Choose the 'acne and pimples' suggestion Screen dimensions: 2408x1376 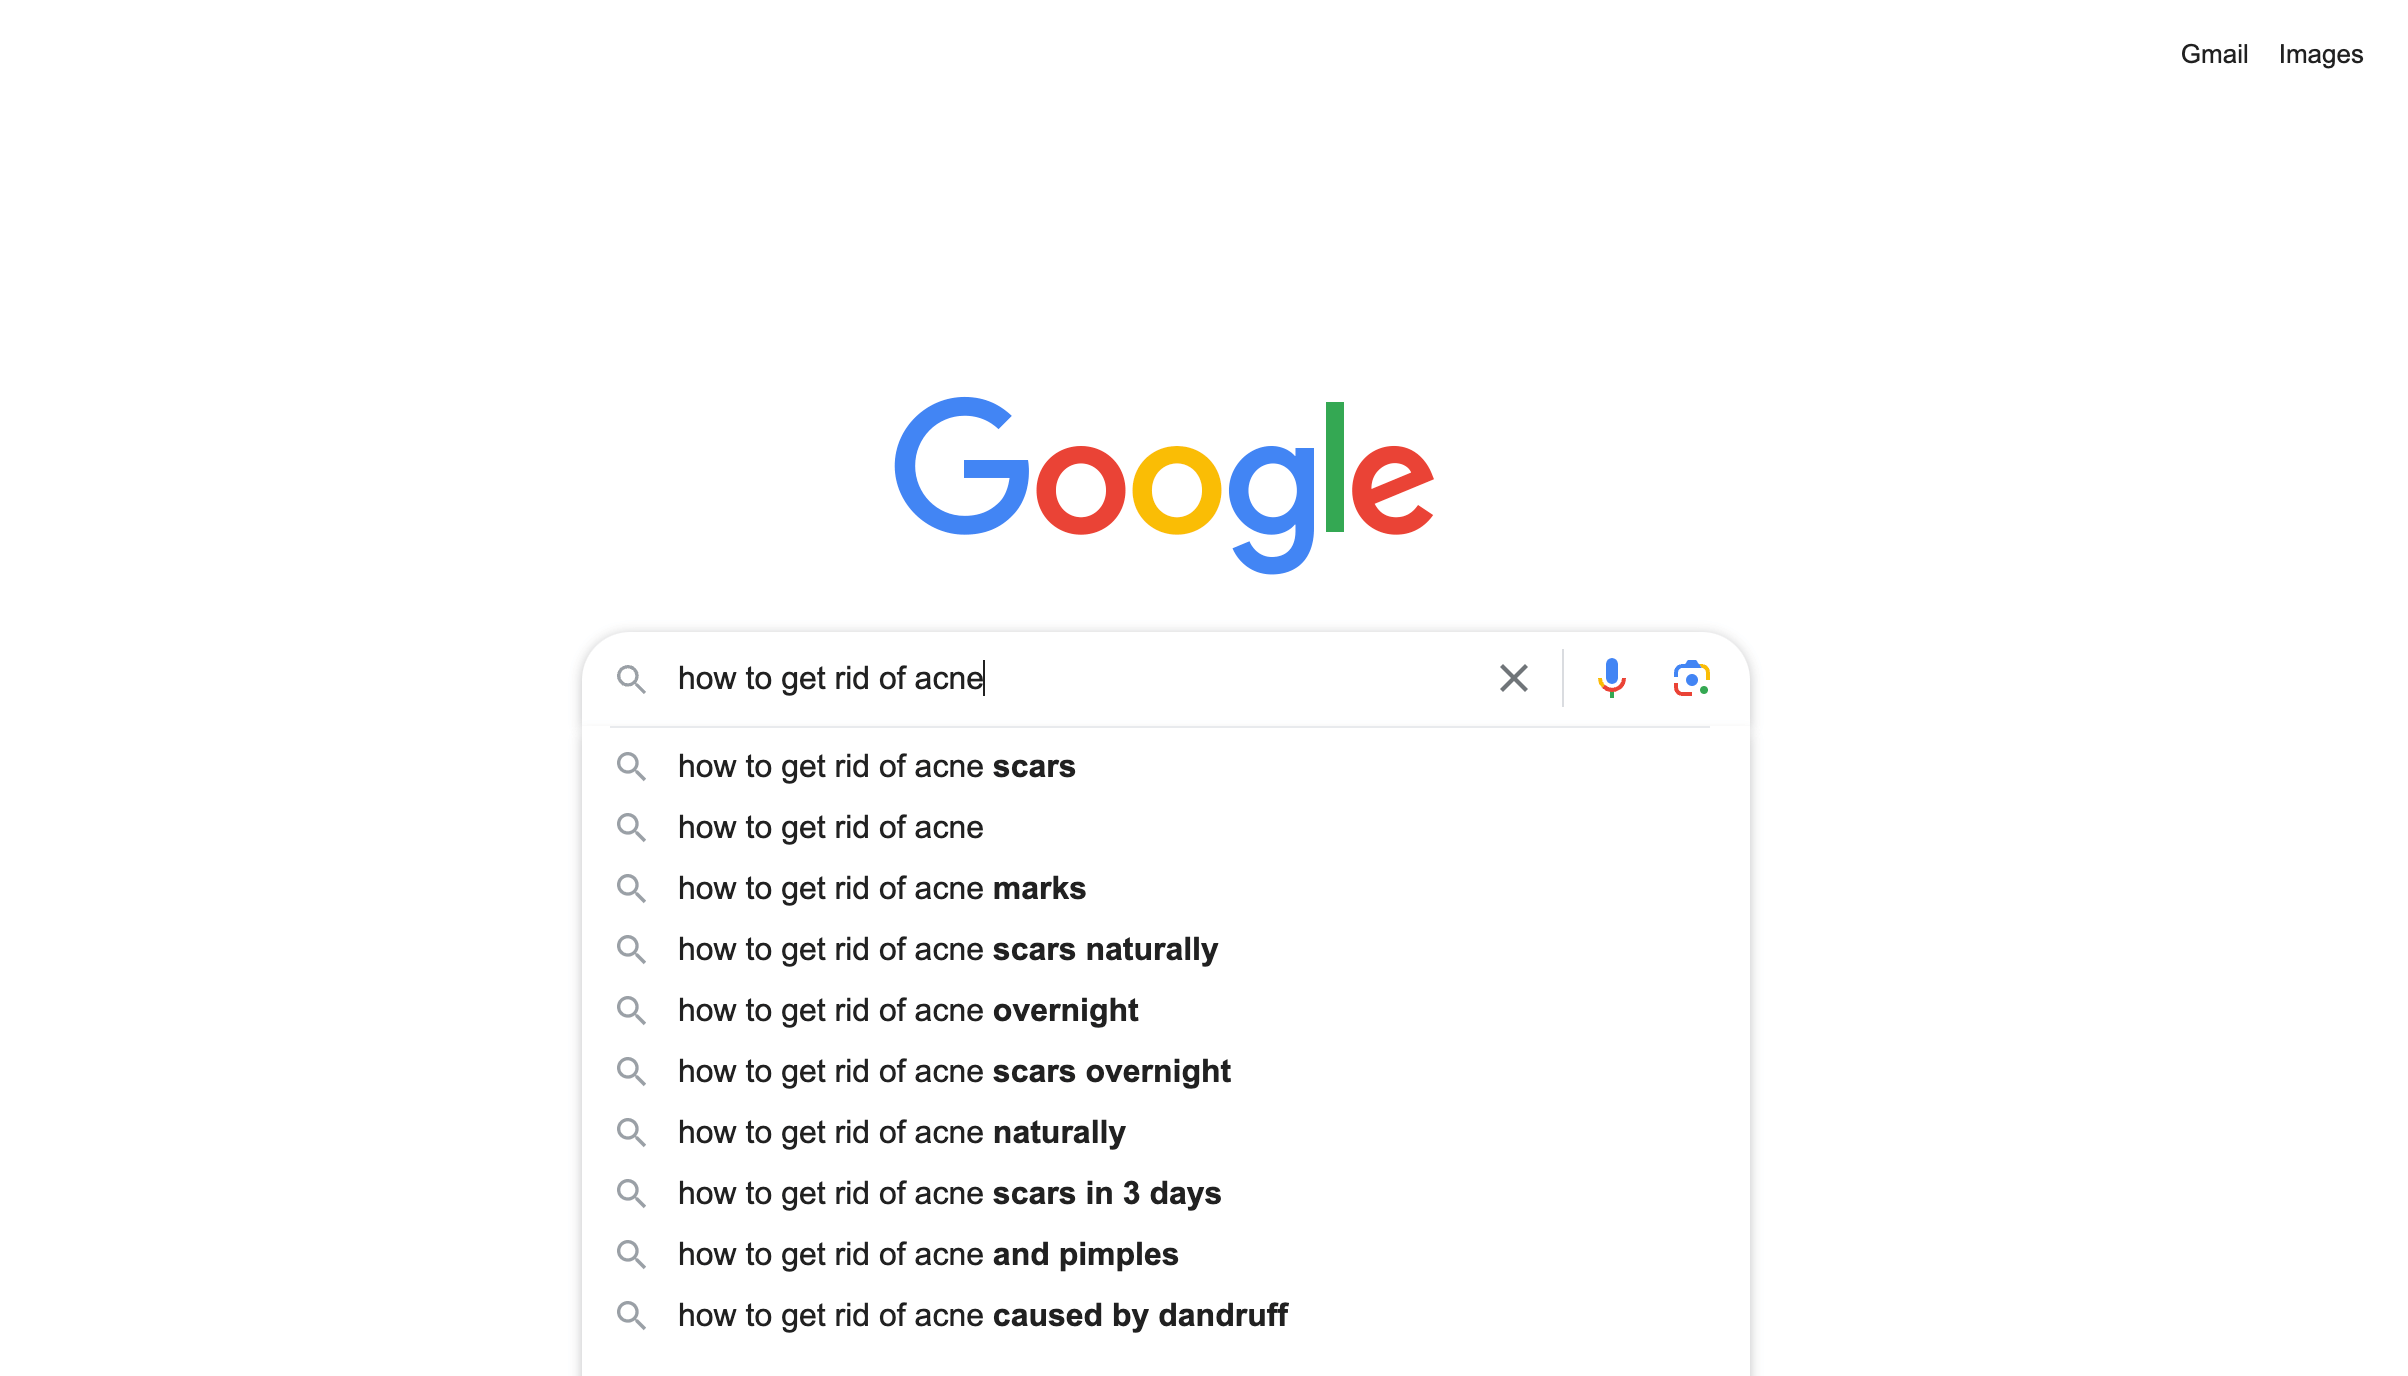[1166, 1255]
